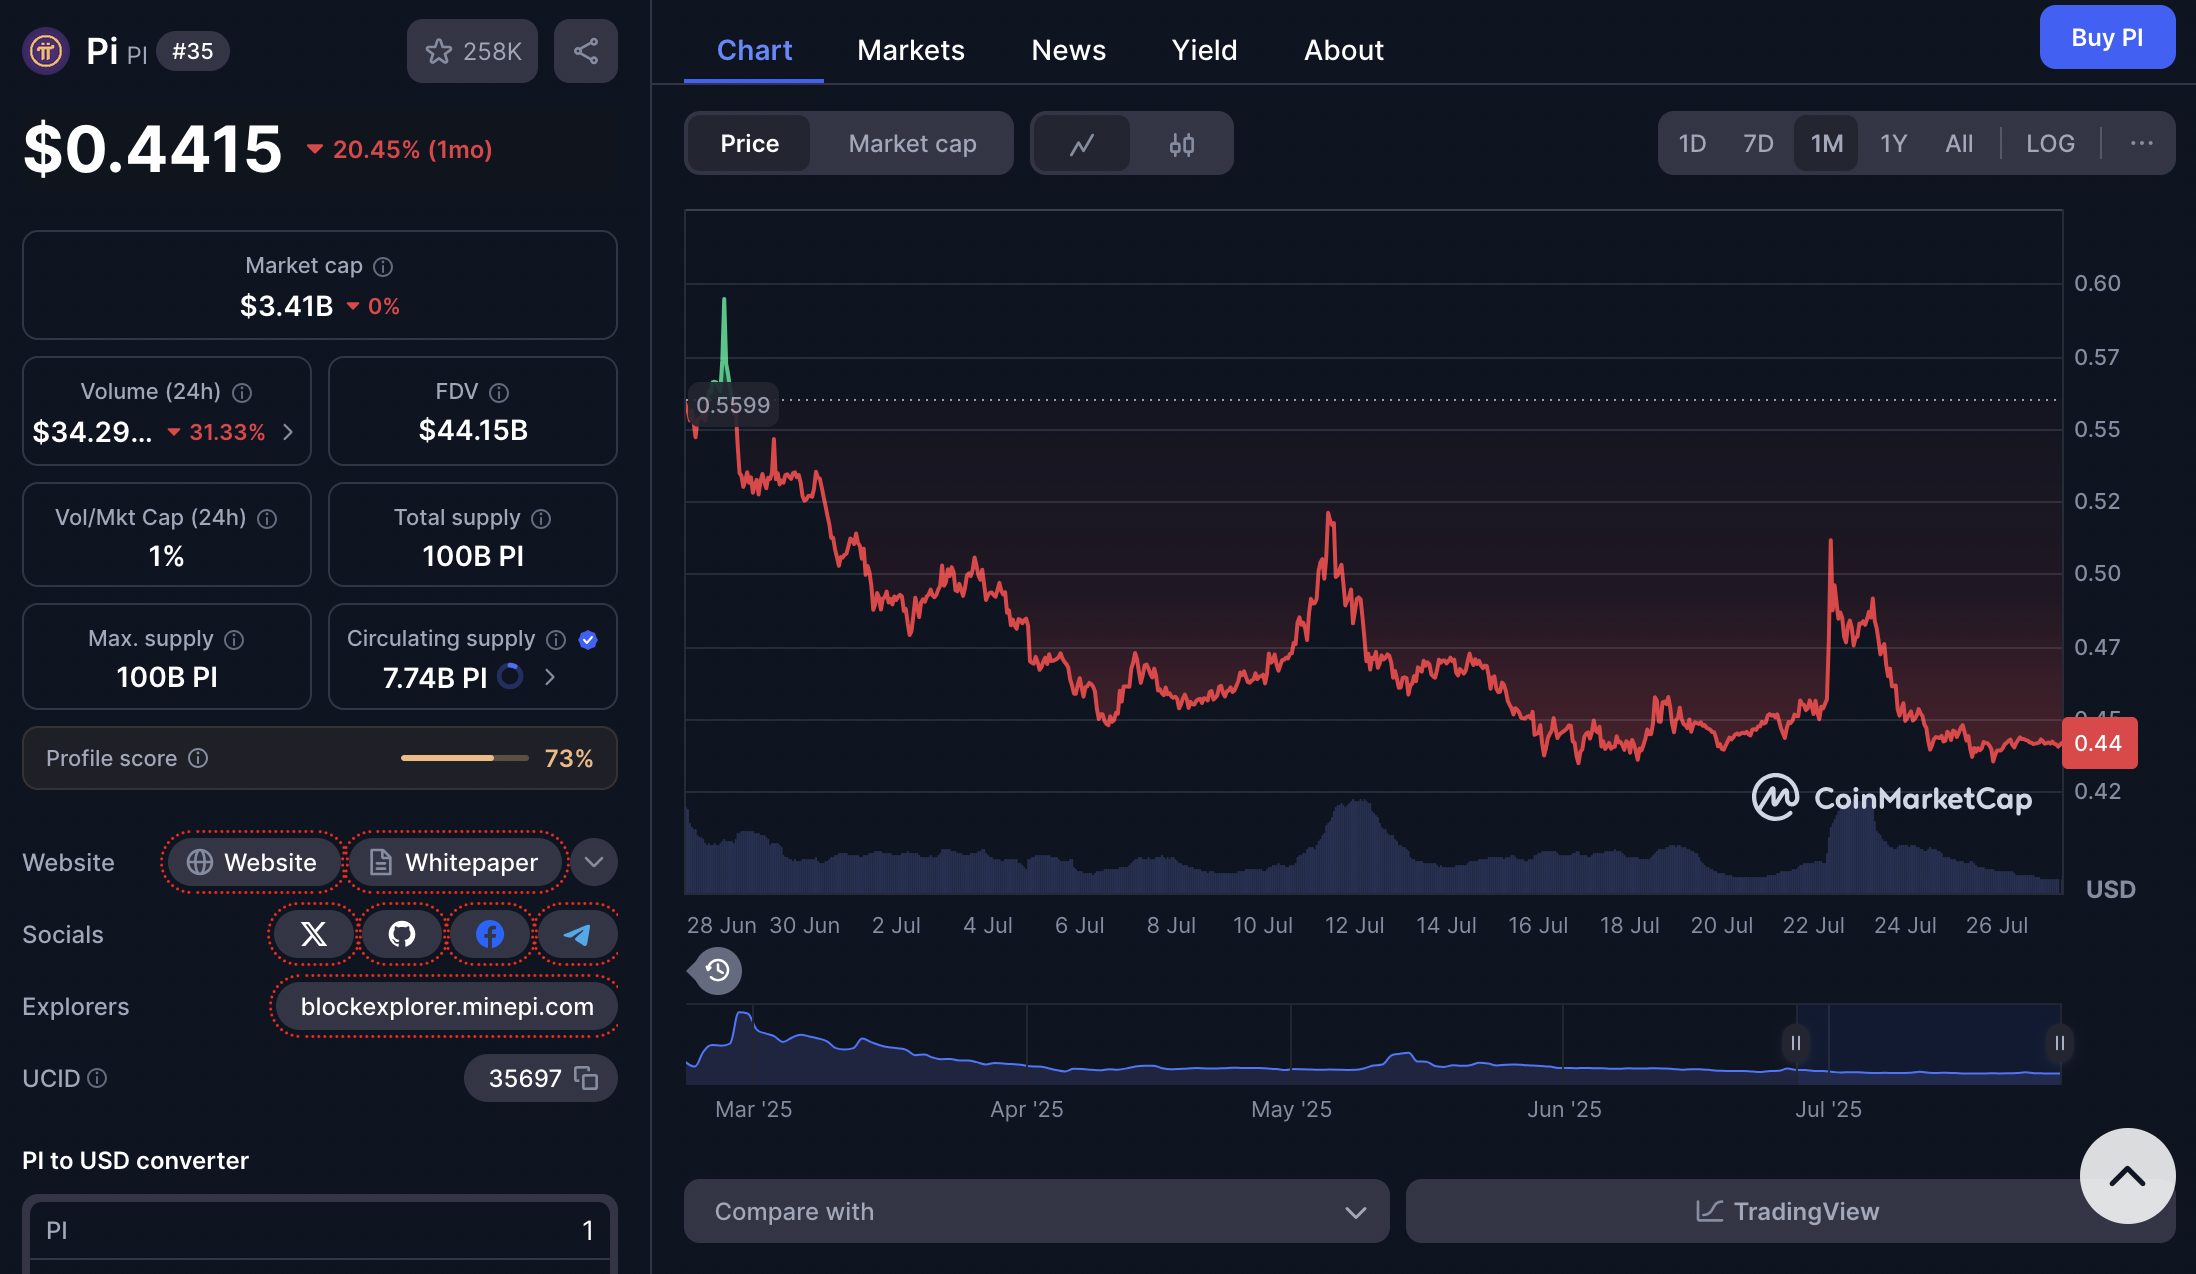The image size is (2196, 1274).
Task: Click the Profile score info icon
Action: click(x=198, y=758)
